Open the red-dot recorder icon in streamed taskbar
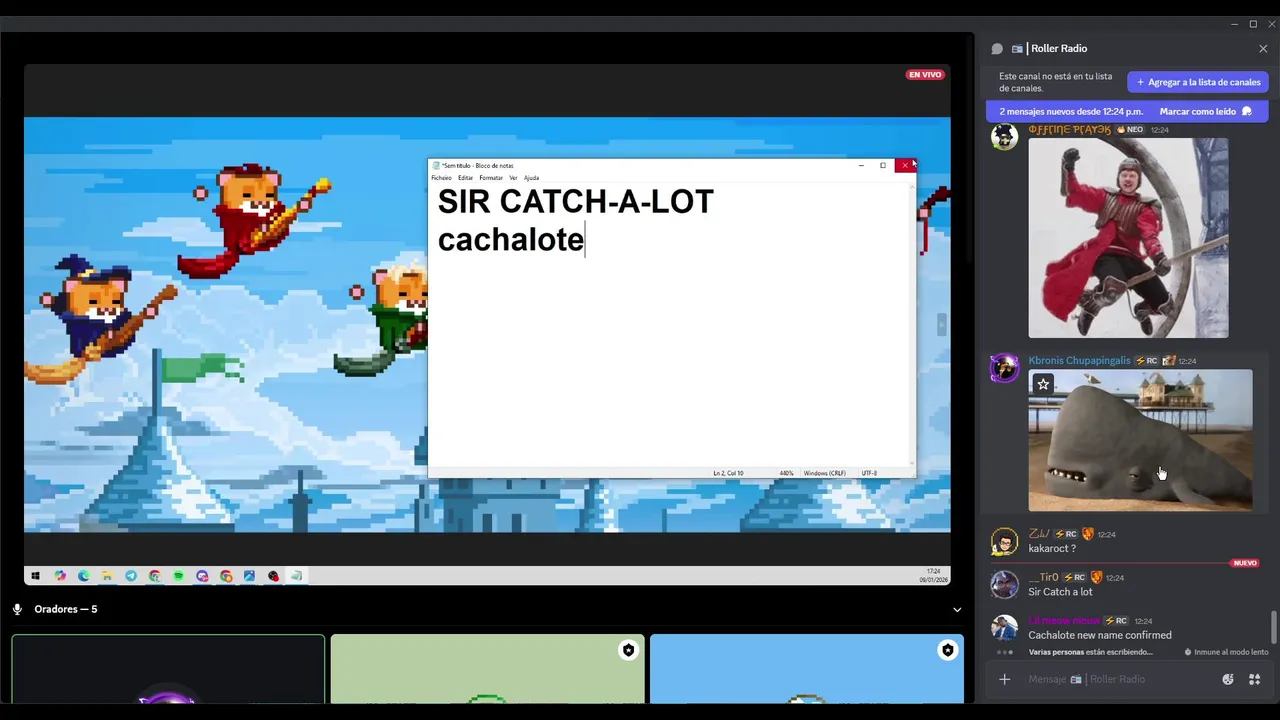 tap(273, 576)
